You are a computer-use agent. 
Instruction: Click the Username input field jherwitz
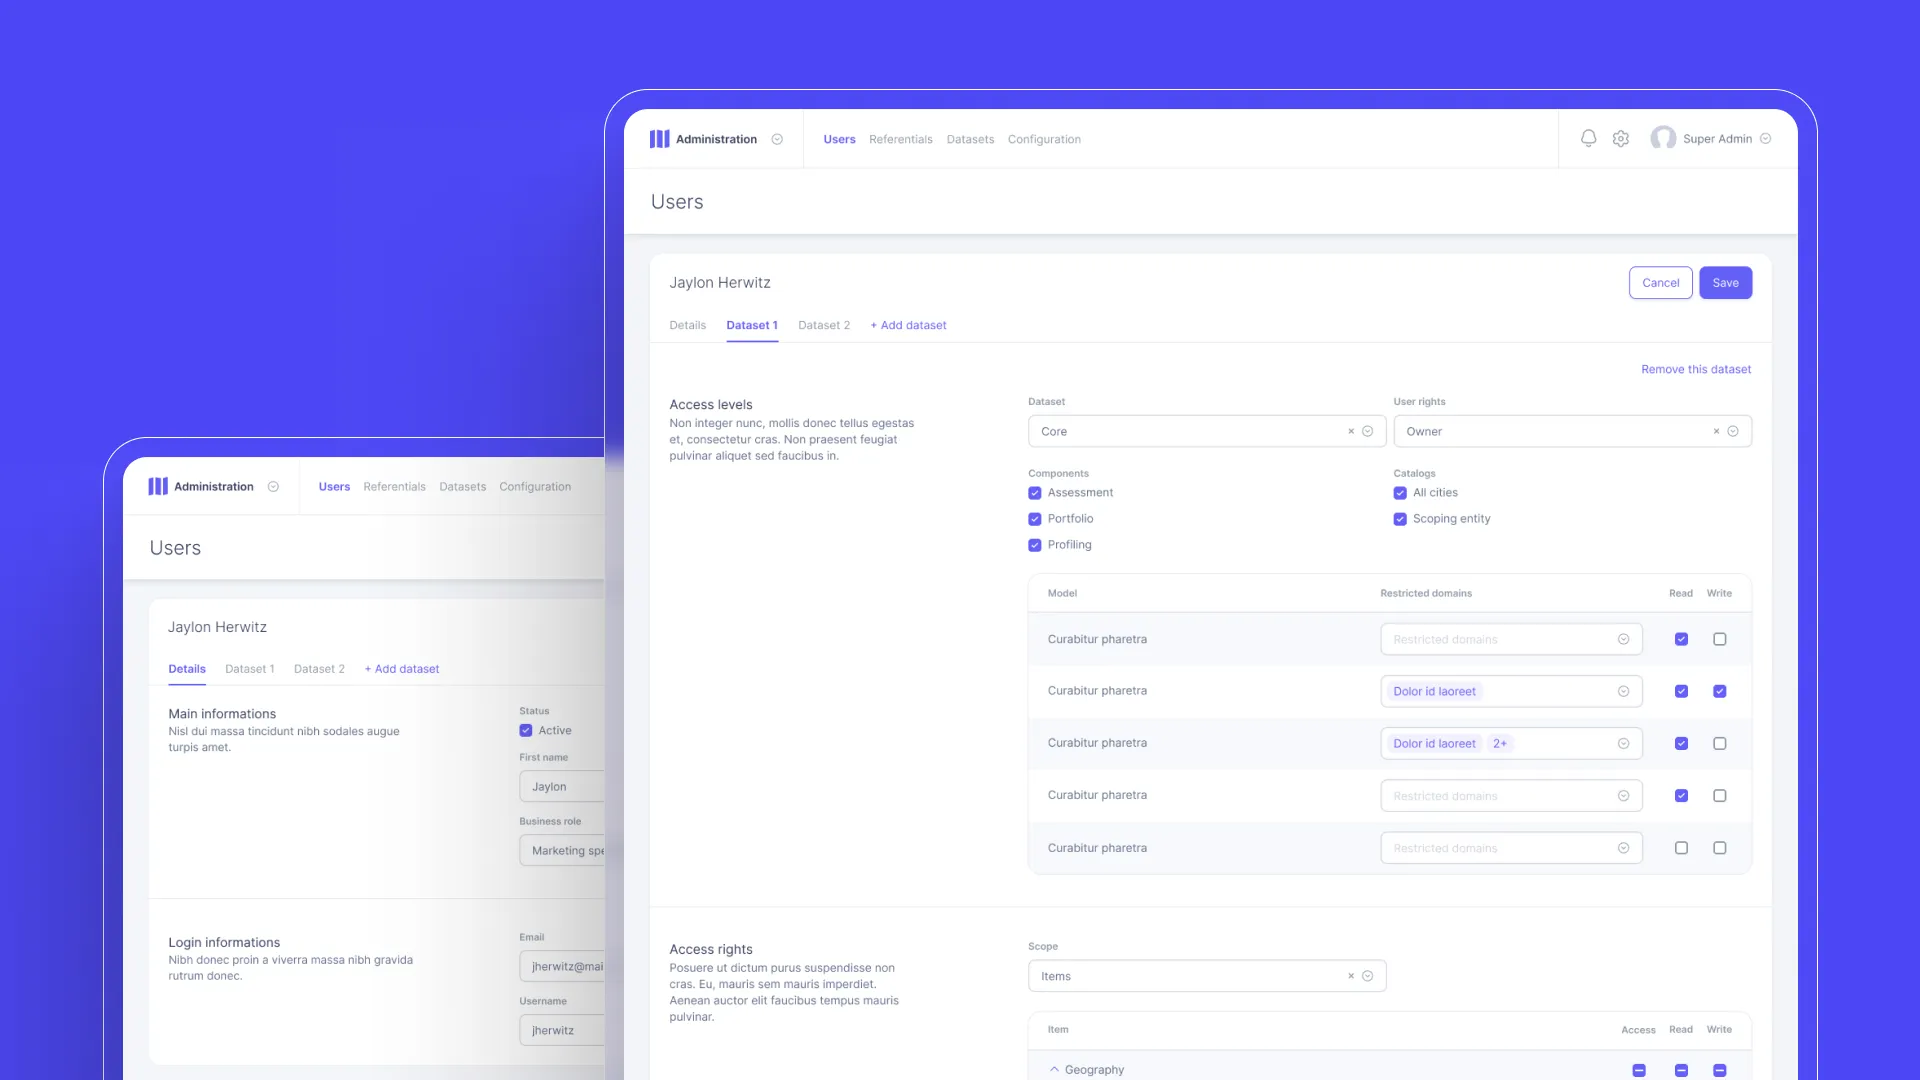tap(562, 1030)
